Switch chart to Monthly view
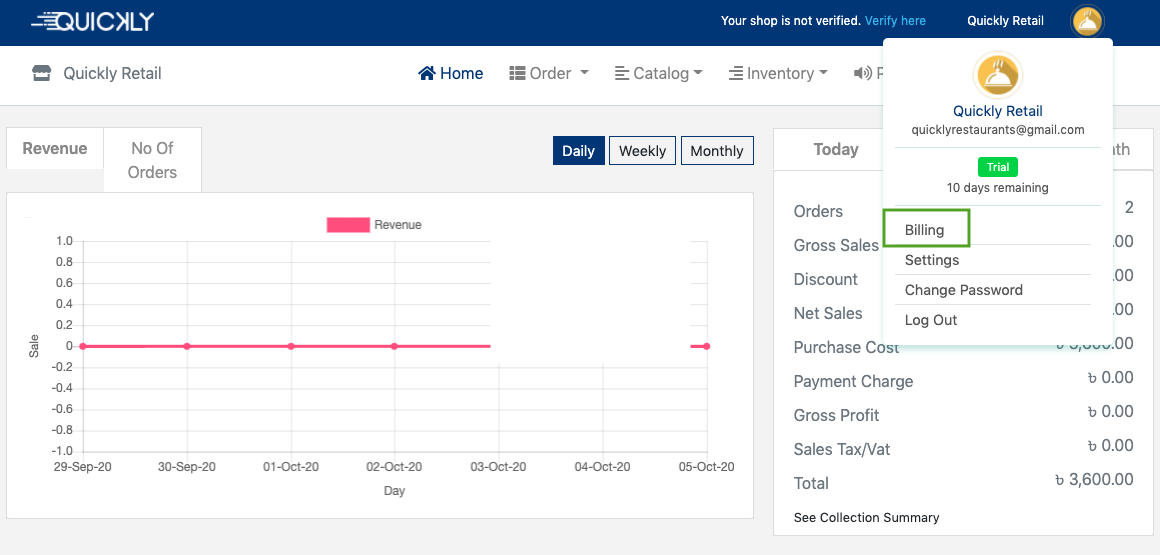The width and height of the screenshot is (1160, 555). click(717, 151)
